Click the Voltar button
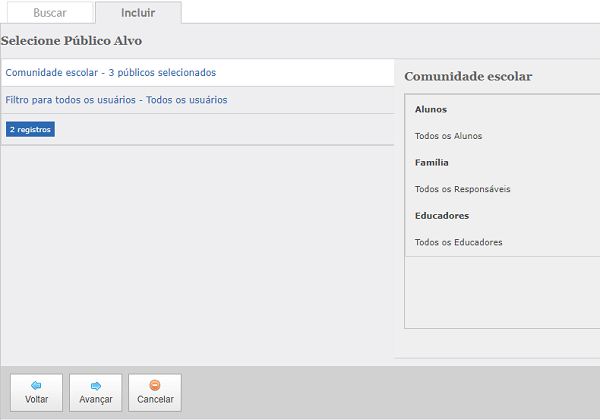The width and height of the screenshot is (600, 420). pos(36,393)
